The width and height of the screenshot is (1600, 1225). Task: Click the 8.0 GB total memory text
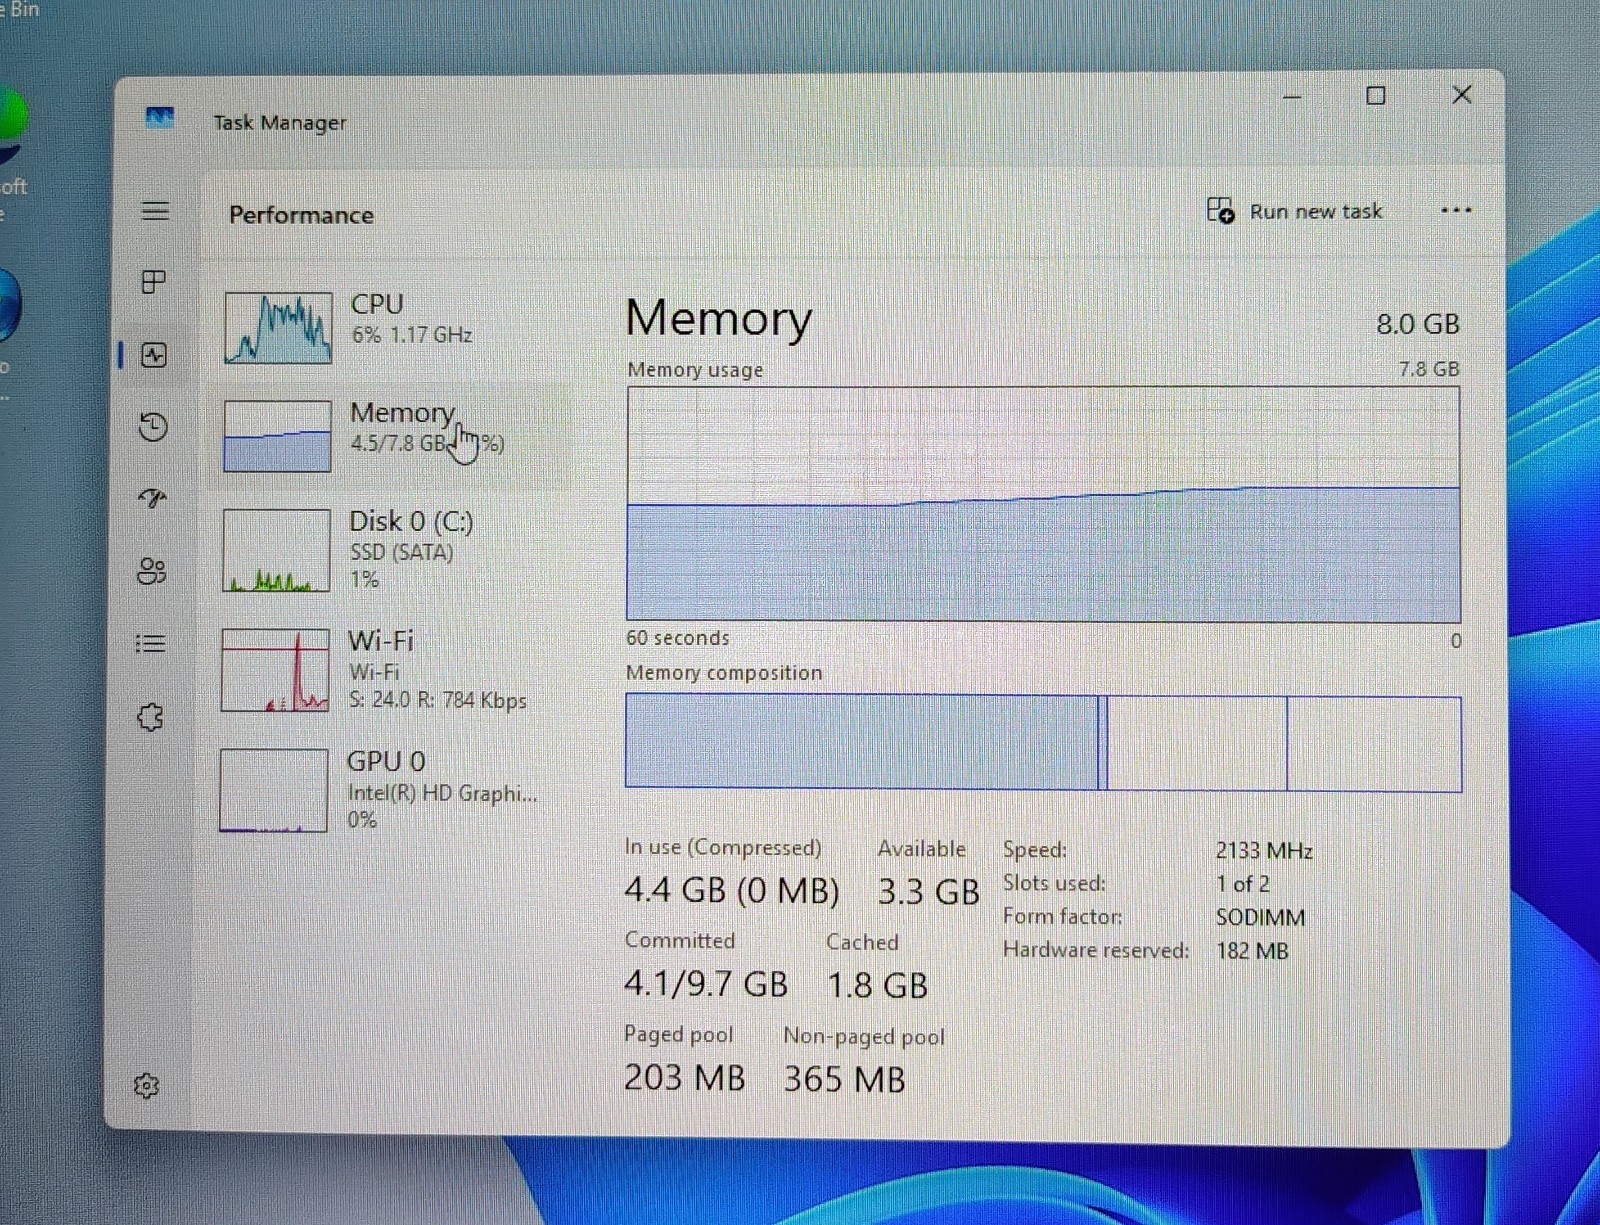click(1418, 324)
